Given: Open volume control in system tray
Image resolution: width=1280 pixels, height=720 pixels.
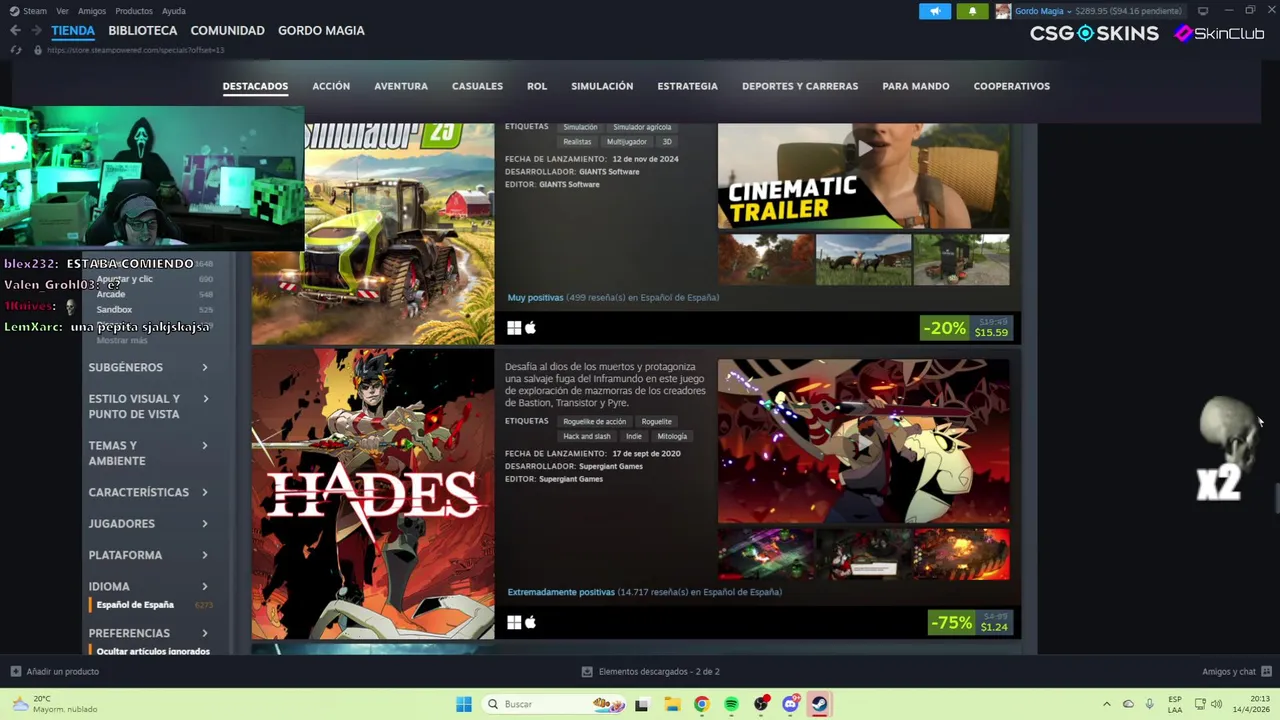Looking at the screenshot, I should pyautogui.click(x=1217, y=704).
